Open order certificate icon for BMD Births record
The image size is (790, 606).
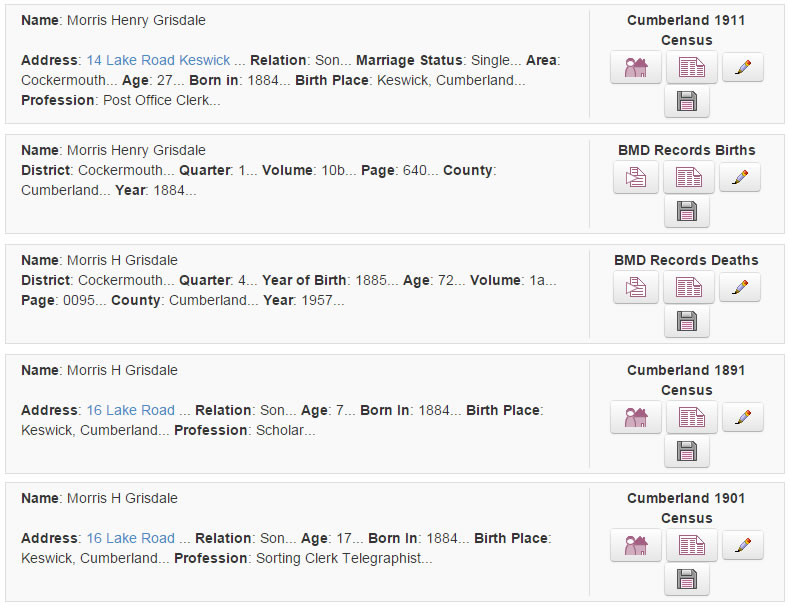point(636,177)
